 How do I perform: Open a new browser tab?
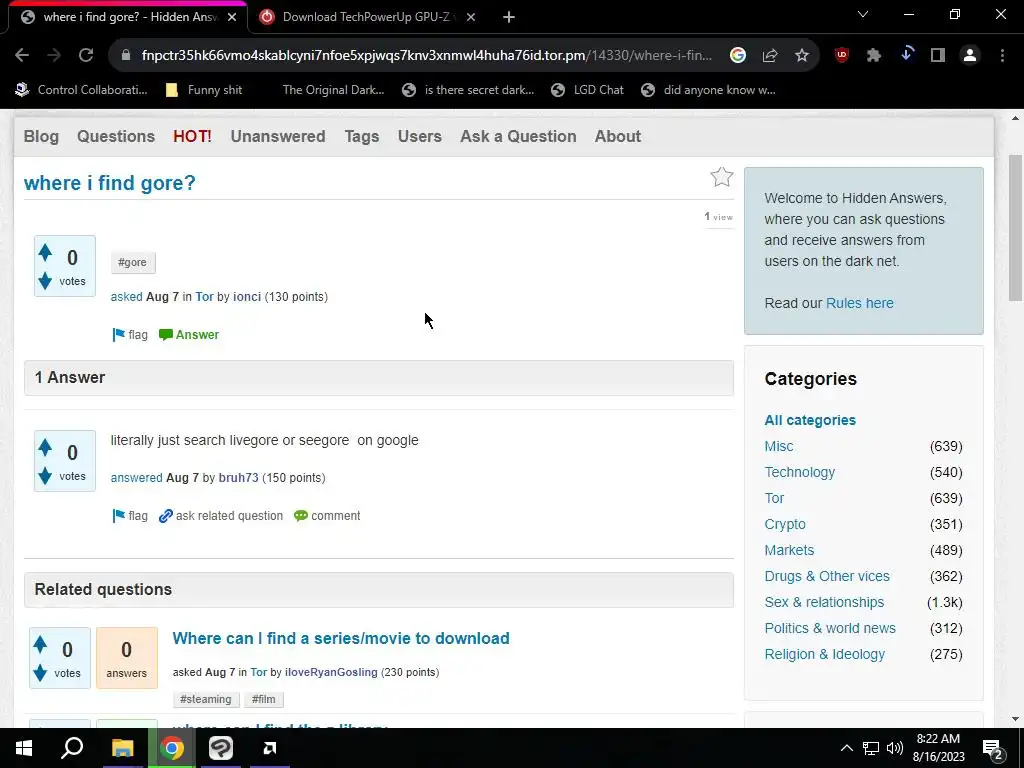509,18
